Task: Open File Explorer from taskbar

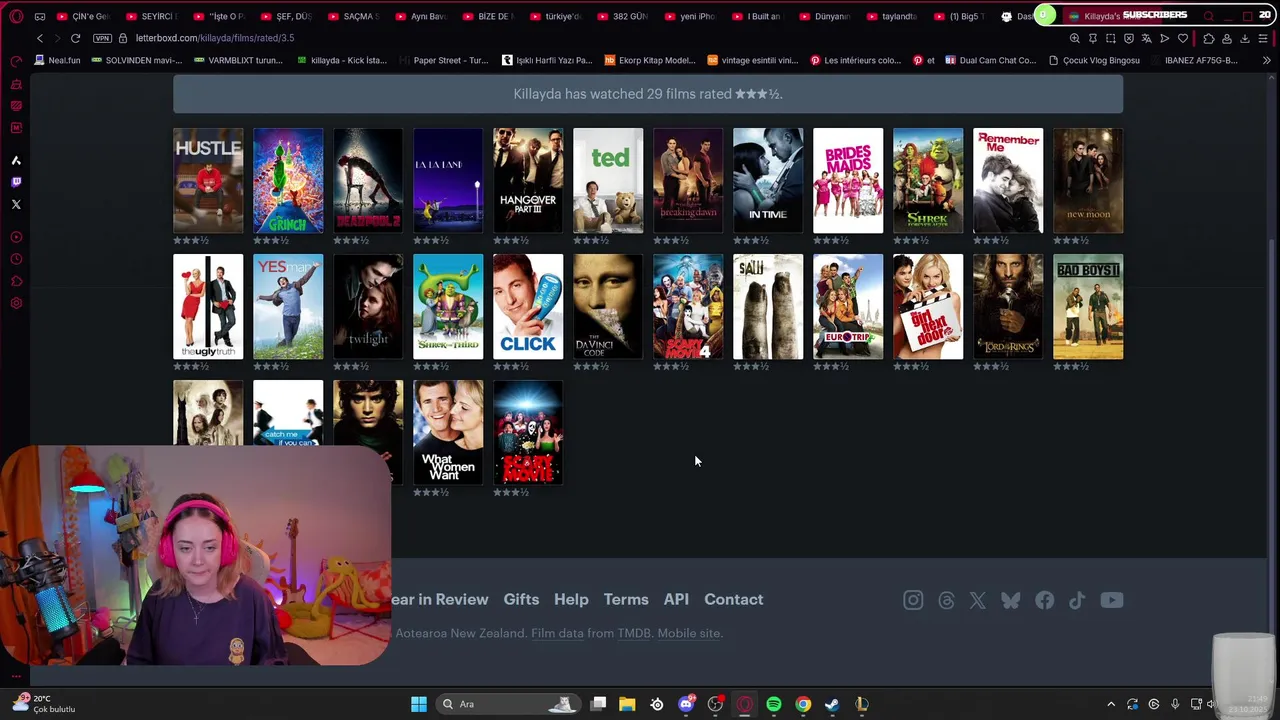Action: 627,704
